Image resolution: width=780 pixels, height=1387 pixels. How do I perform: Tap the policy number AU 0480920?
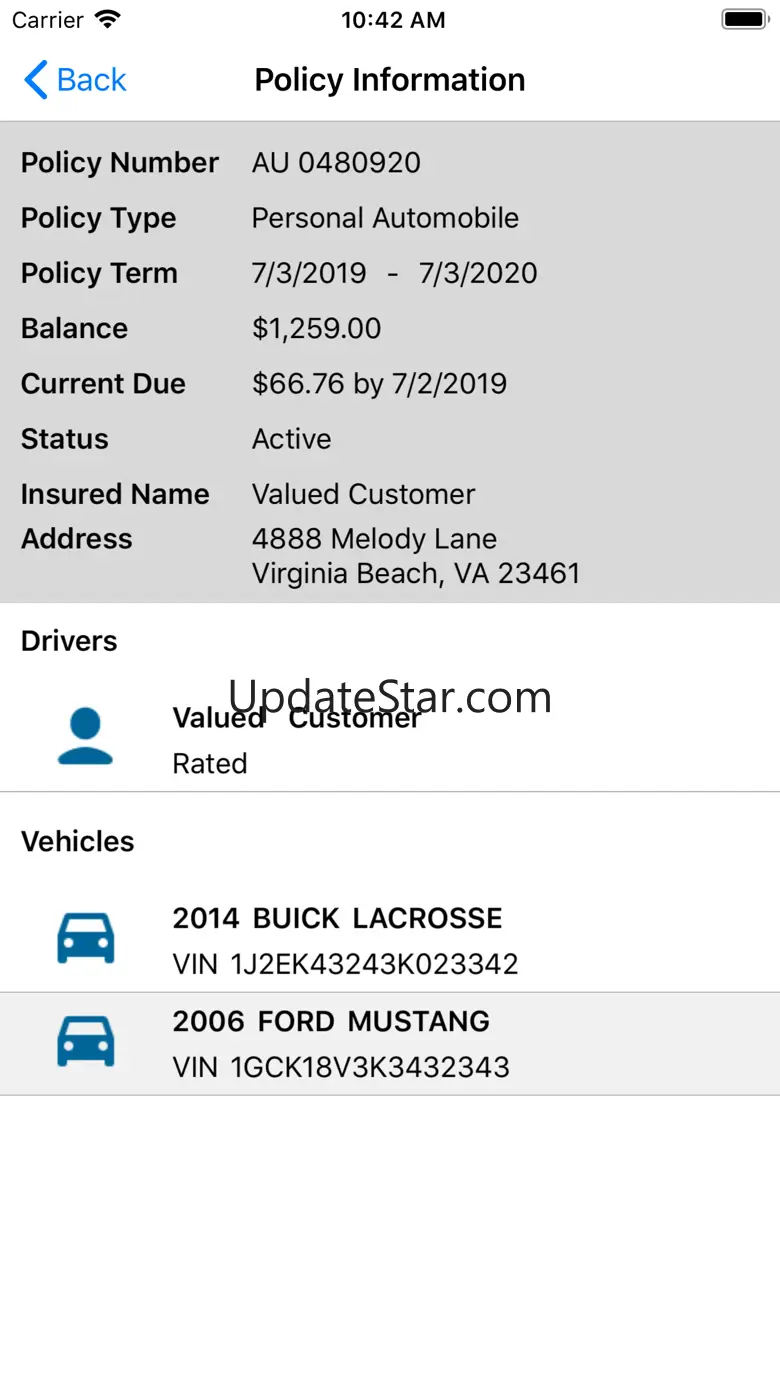(336, 163)
